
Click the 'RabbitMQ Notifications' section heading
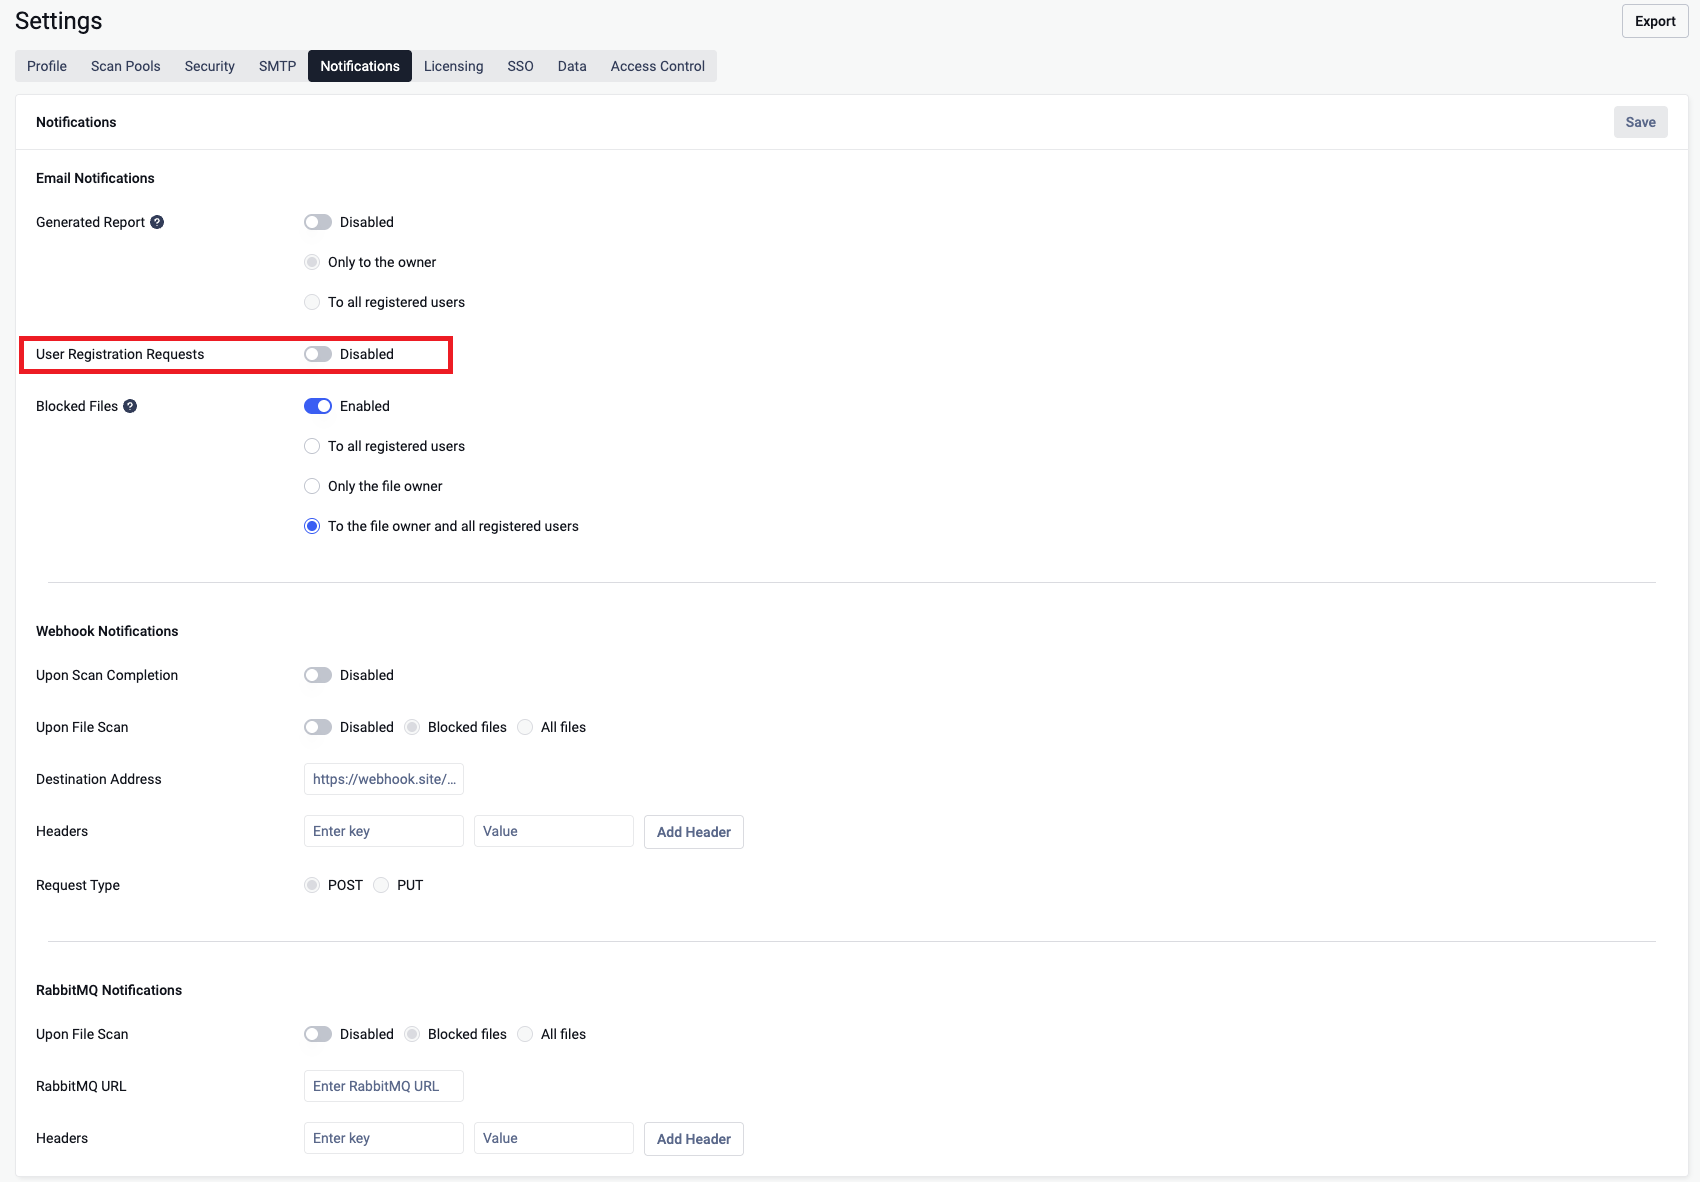109,990
